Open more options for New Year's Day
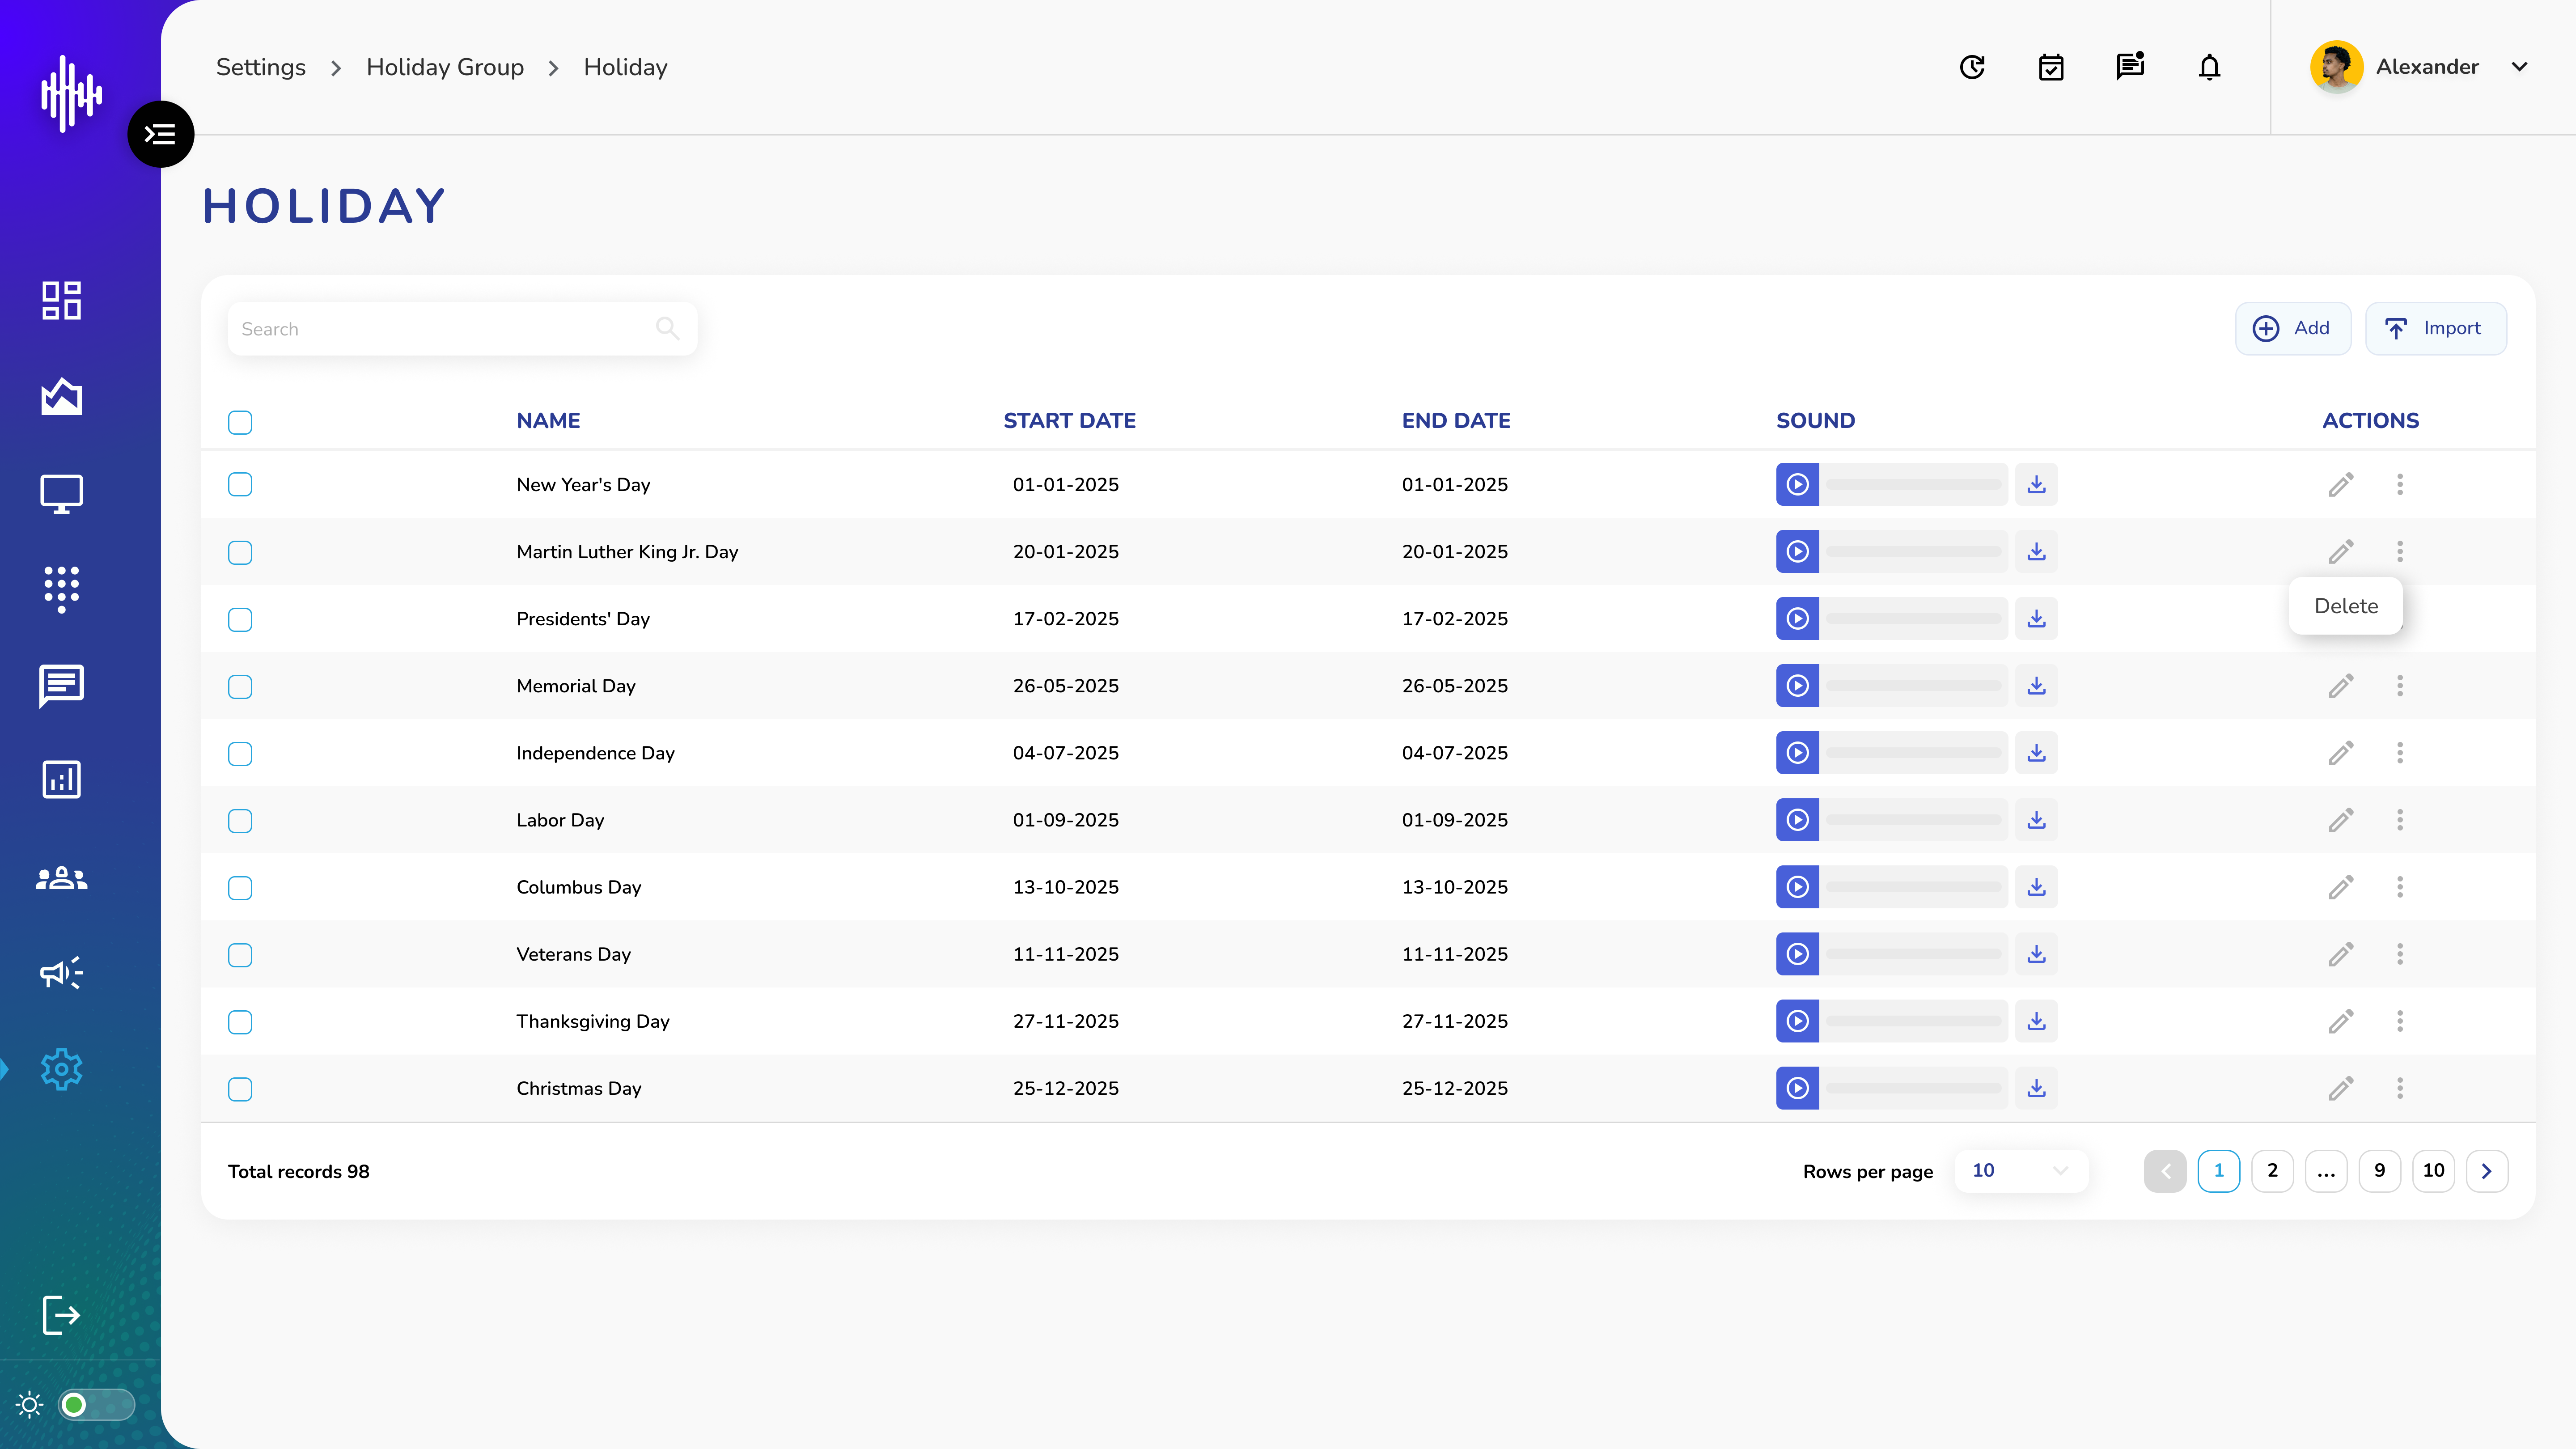The image size is (2576, 1449). [x=2400, y=484]
